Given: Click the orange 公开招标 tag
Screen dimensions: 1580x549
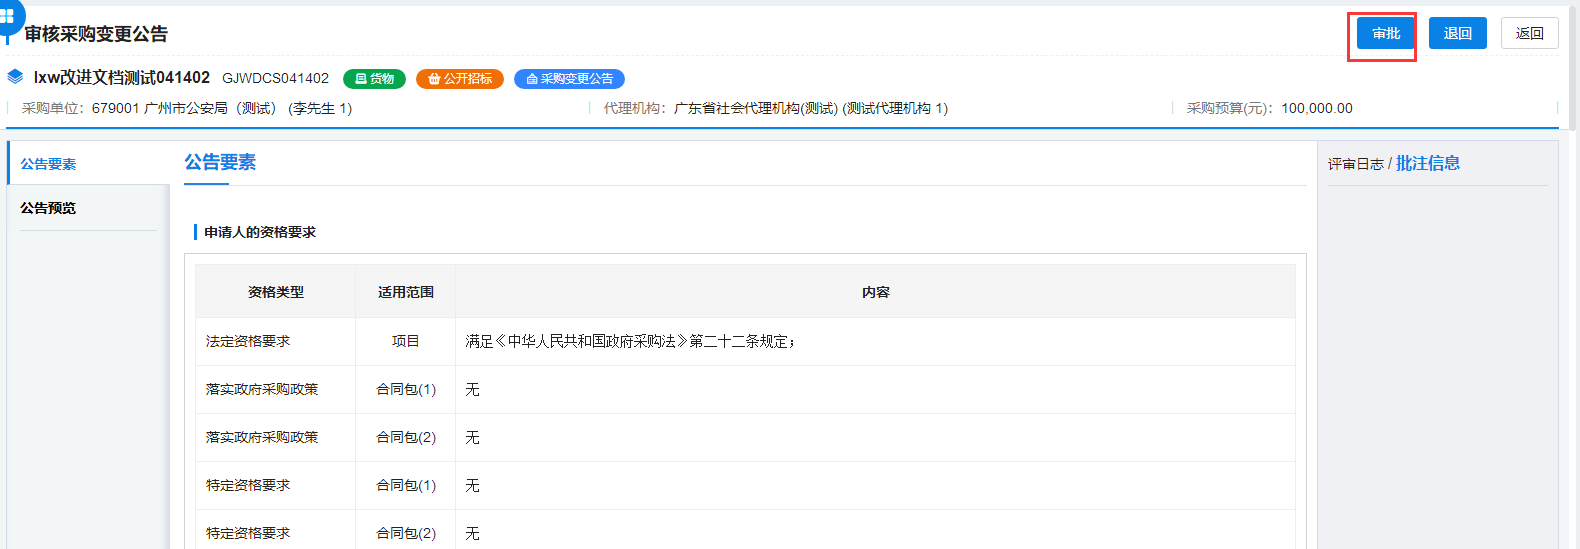Looking at the screenshot, I should pos(460,79).
